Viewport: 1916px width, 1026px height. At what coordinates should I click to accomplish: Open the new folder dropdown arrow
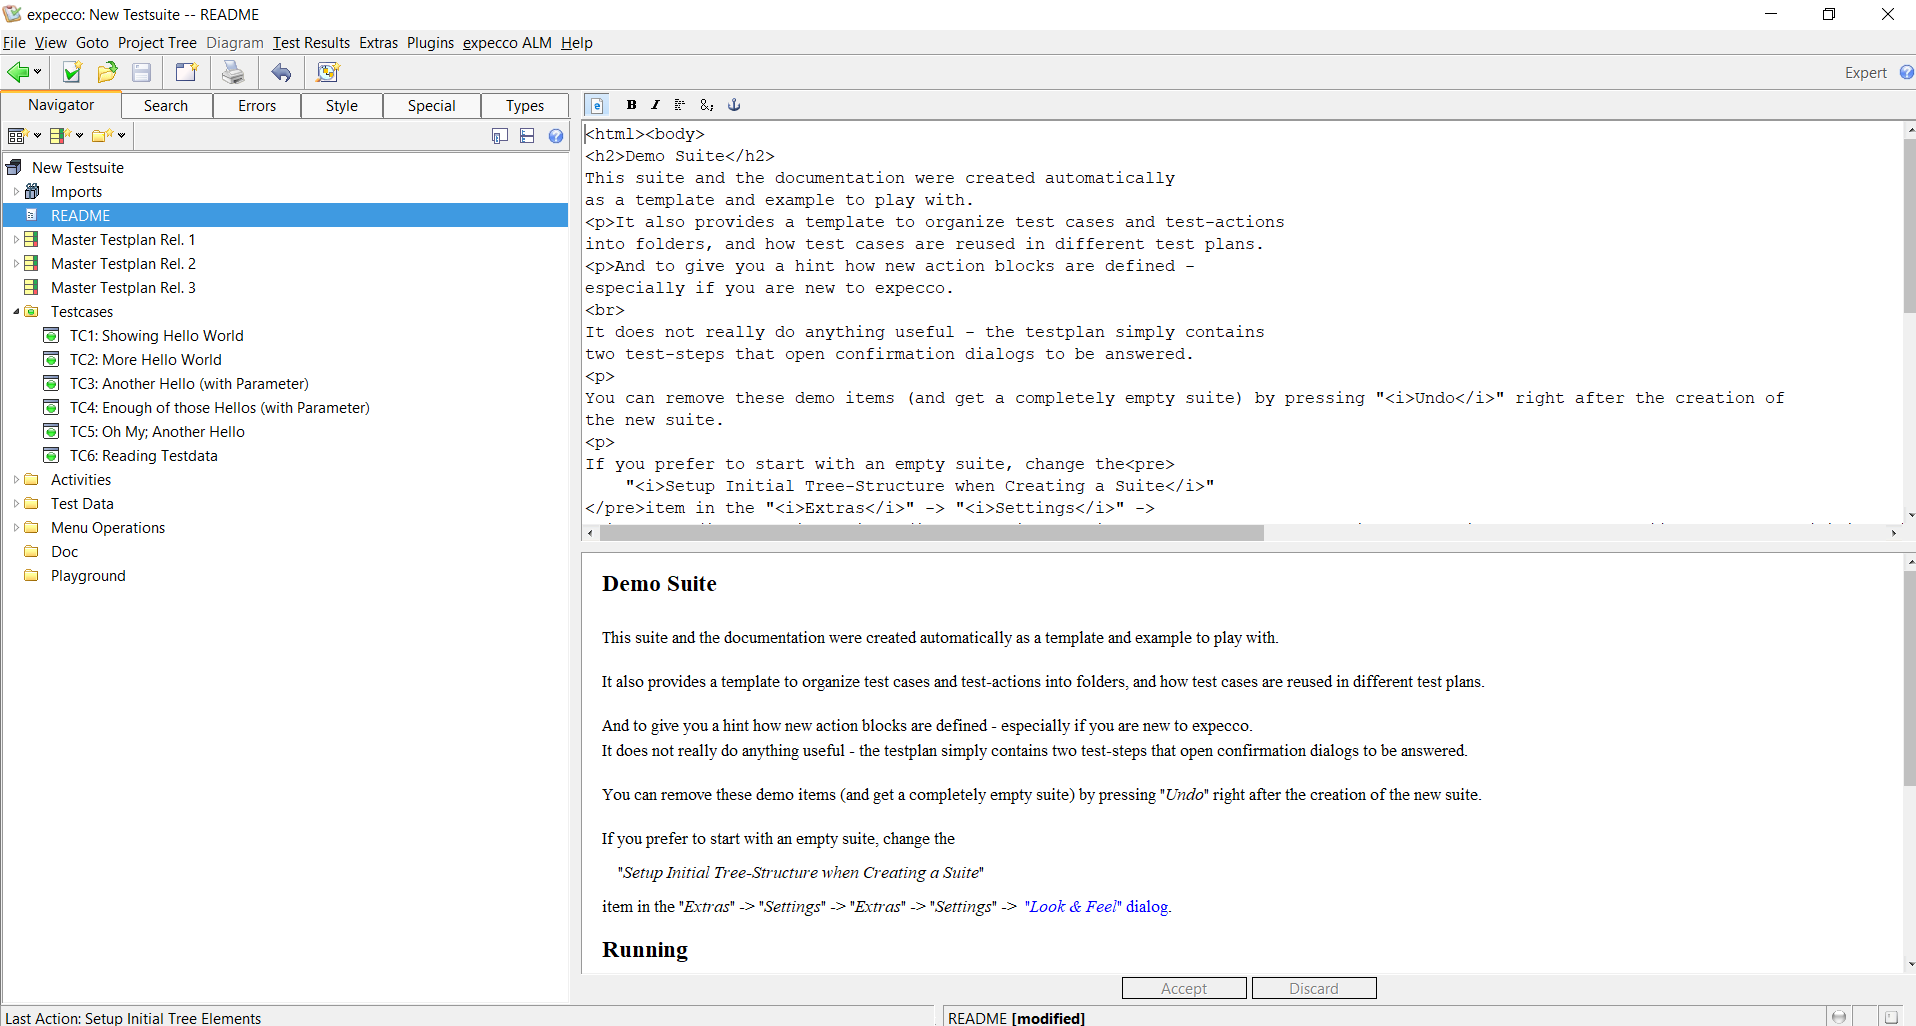tap(122, 136)
